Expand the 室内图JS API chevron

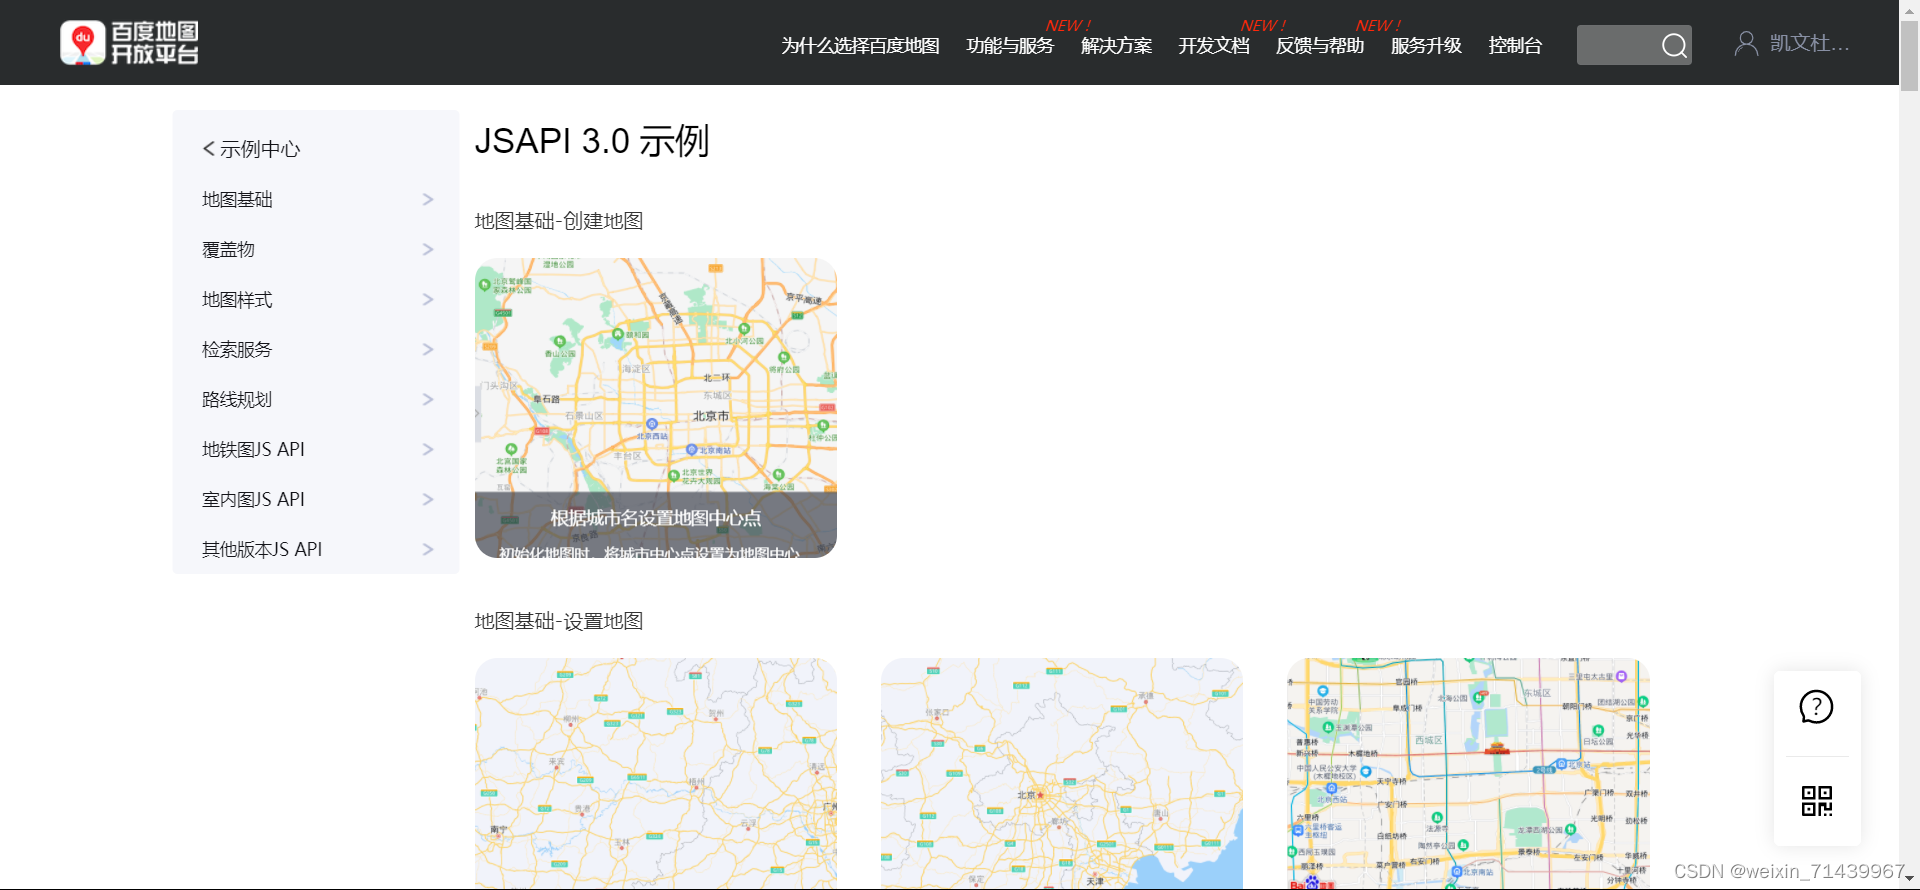click(x=428, y=499)
